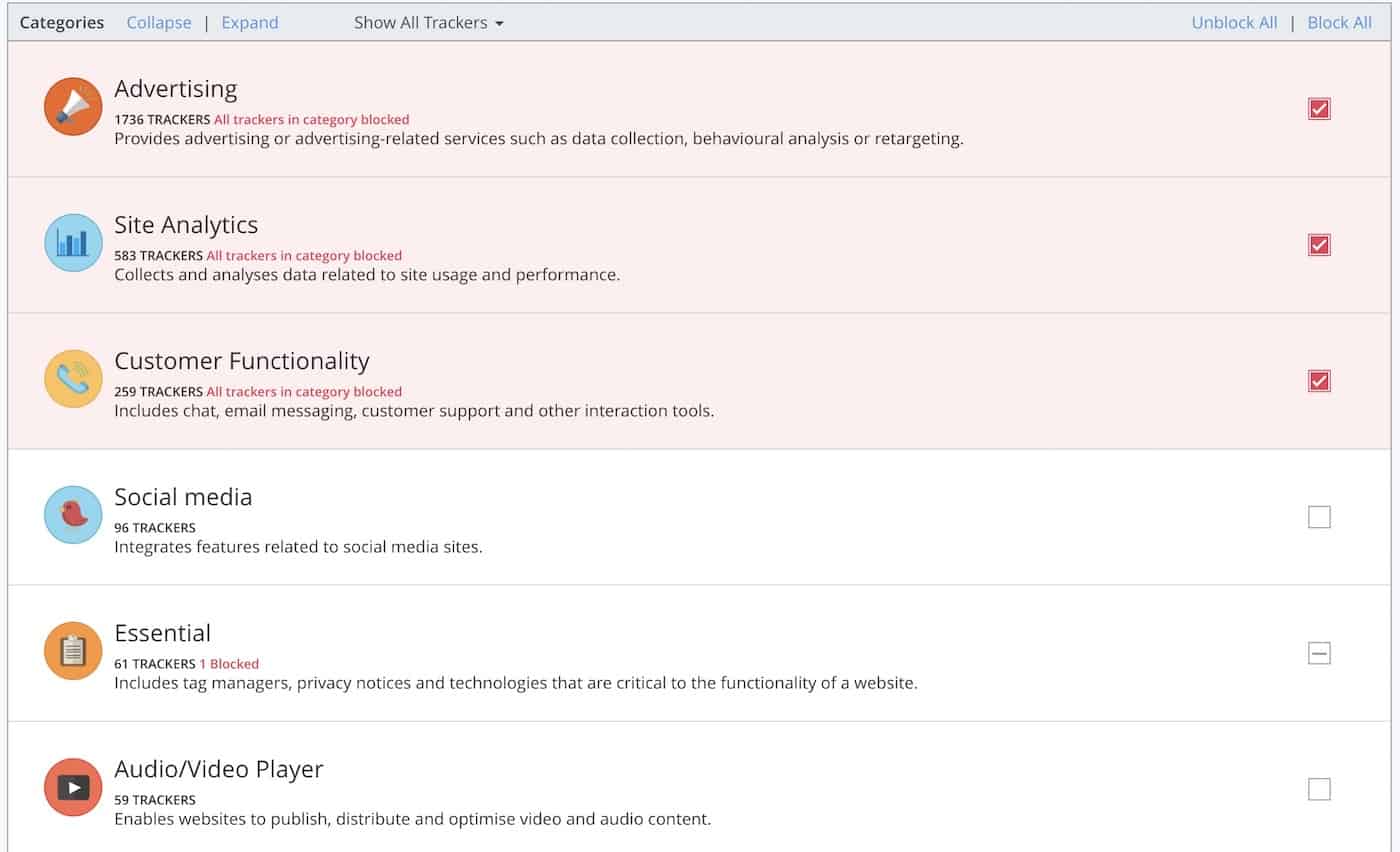The width and height of the screenshot is (1400, 852).
Task: Click the Expand link
Action: point(250,22)
